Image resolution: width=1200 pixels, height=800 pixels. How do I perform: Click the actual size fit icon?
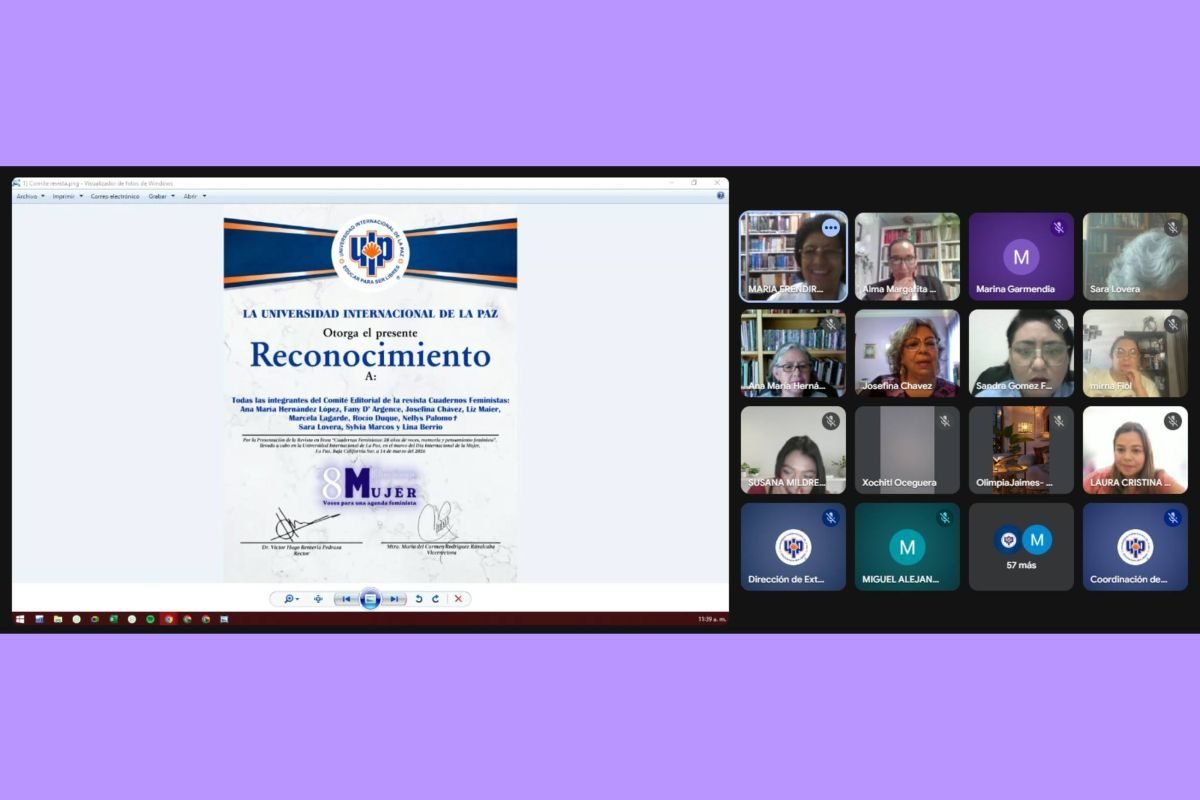coord(318,599)
